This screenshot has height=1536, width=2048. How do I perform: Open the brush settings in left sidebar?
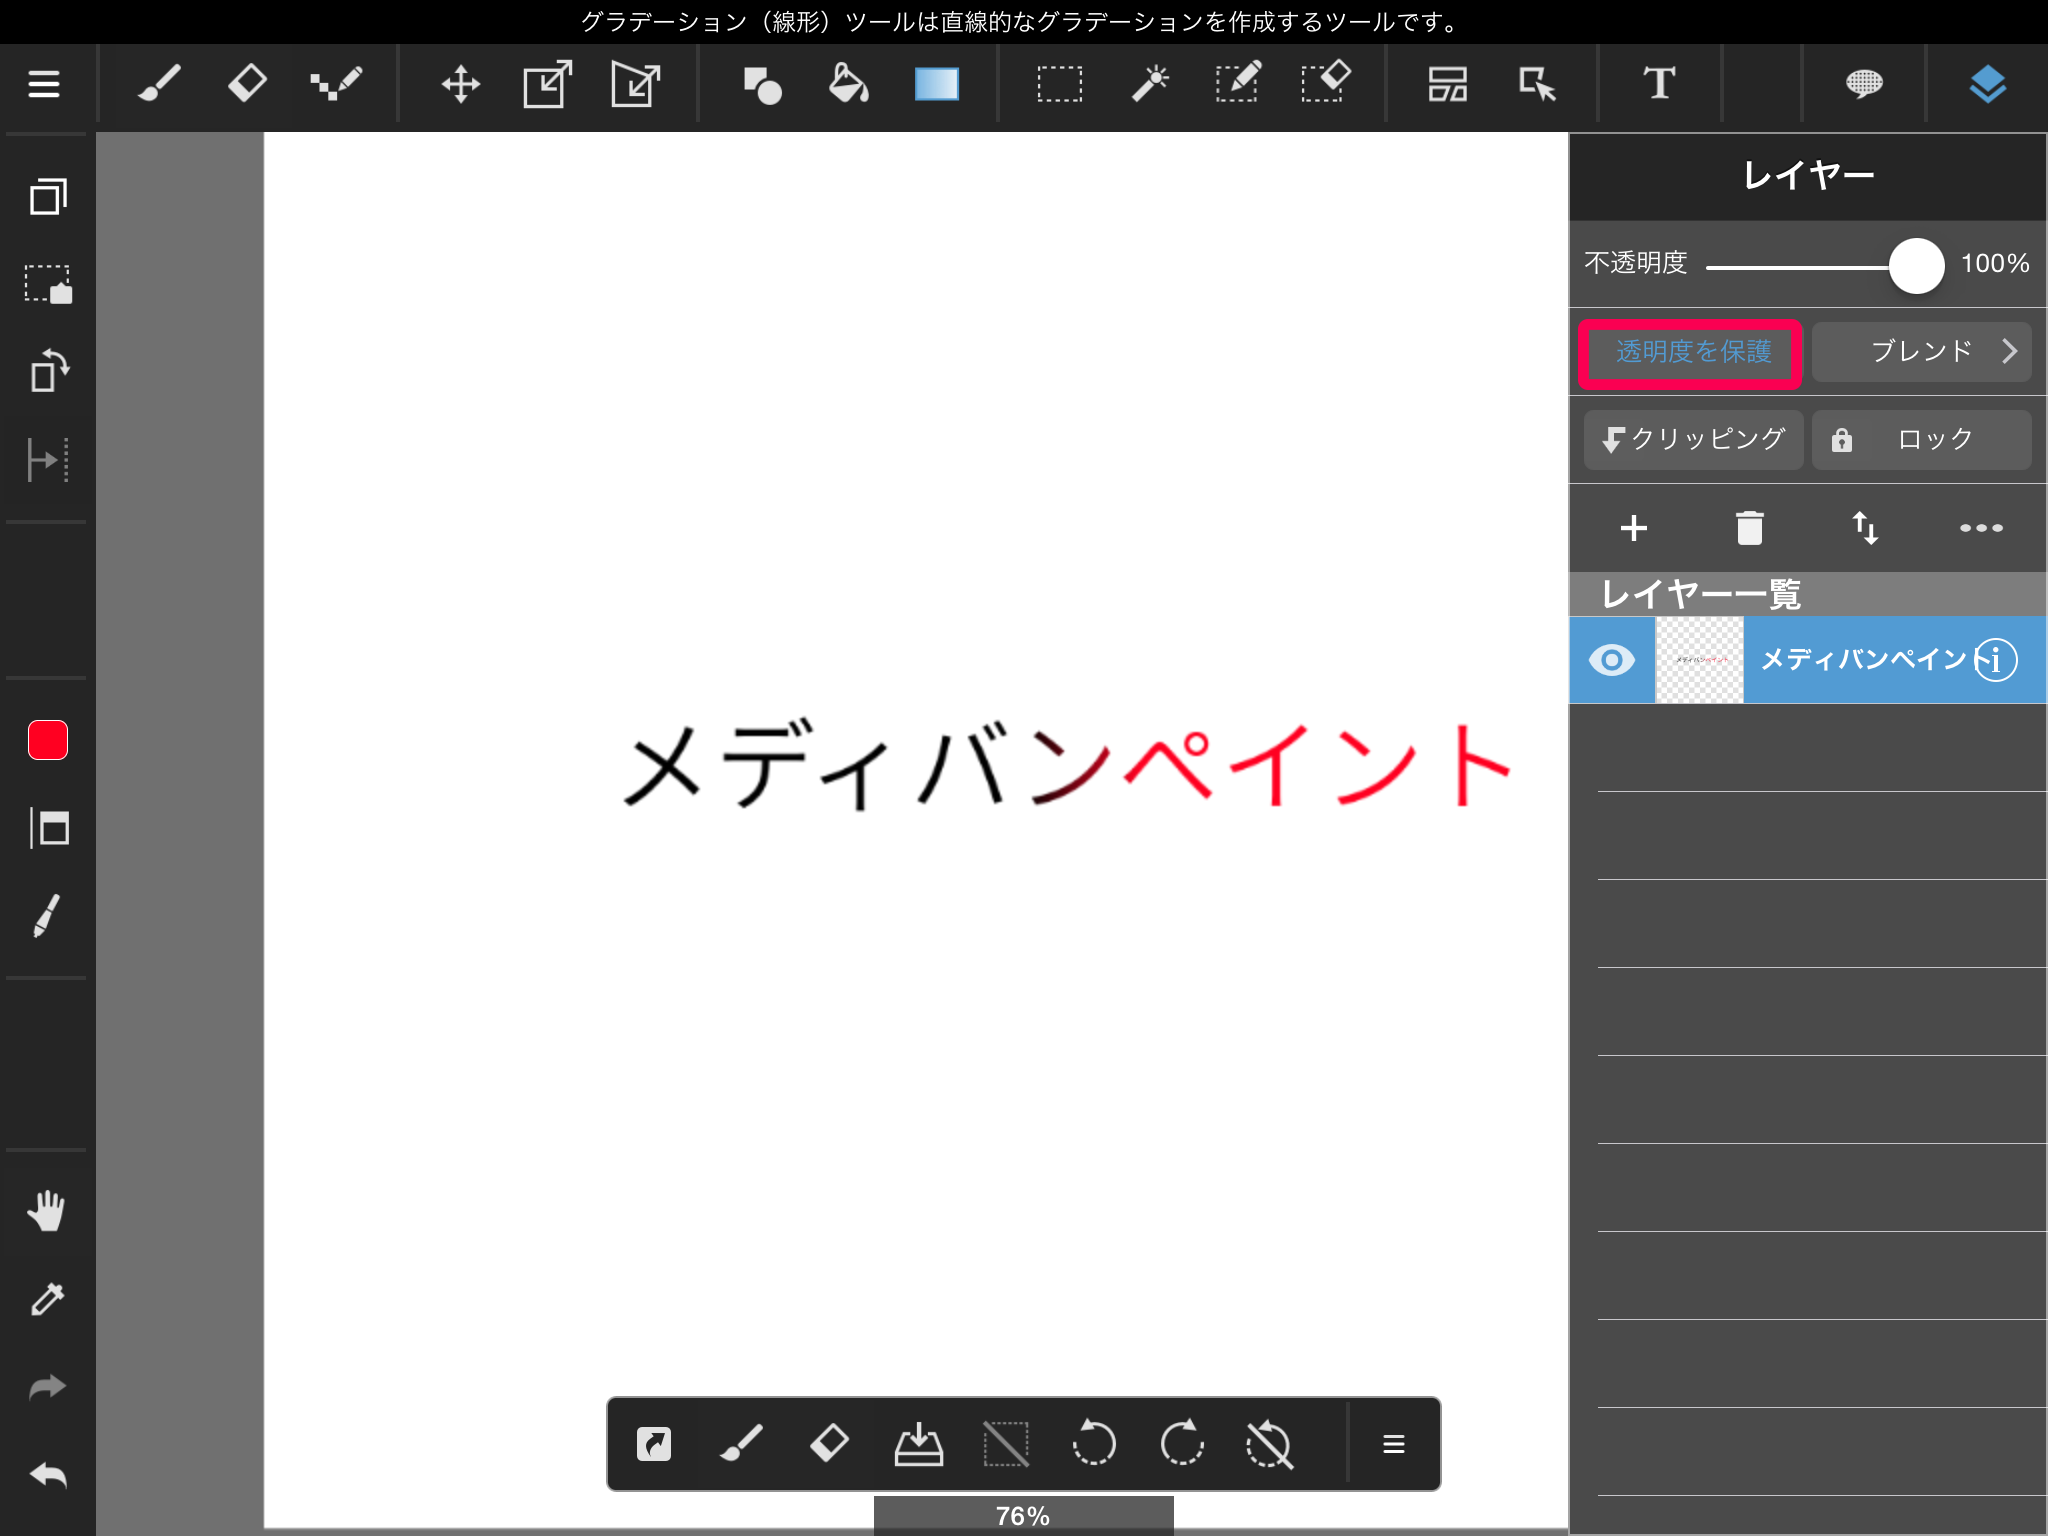[x=46, y=916]
